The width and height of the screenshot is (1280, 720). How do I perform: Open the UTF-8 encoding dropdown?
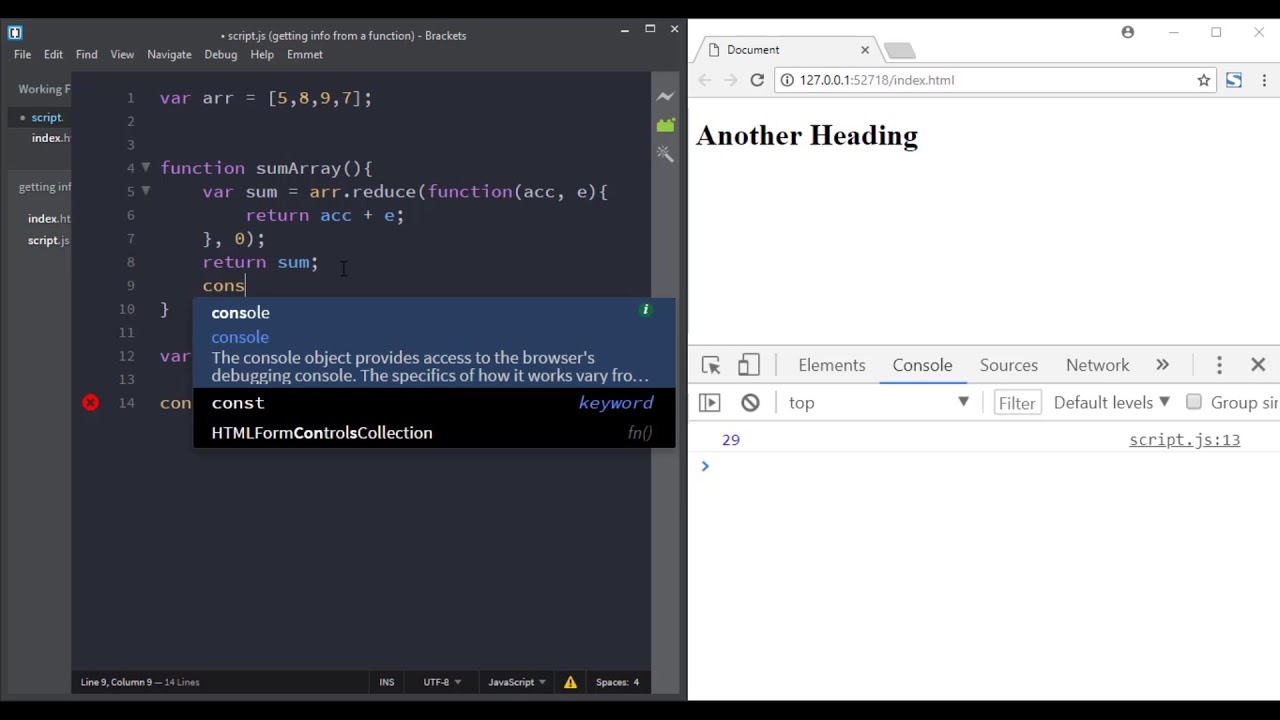[x=442, y=682]
